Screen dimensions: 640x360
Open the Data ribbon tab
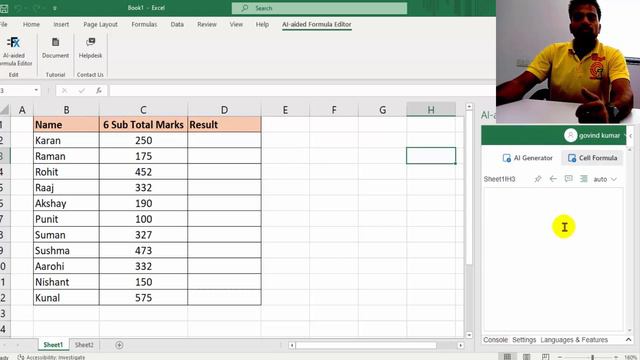(x=177, y=24)
